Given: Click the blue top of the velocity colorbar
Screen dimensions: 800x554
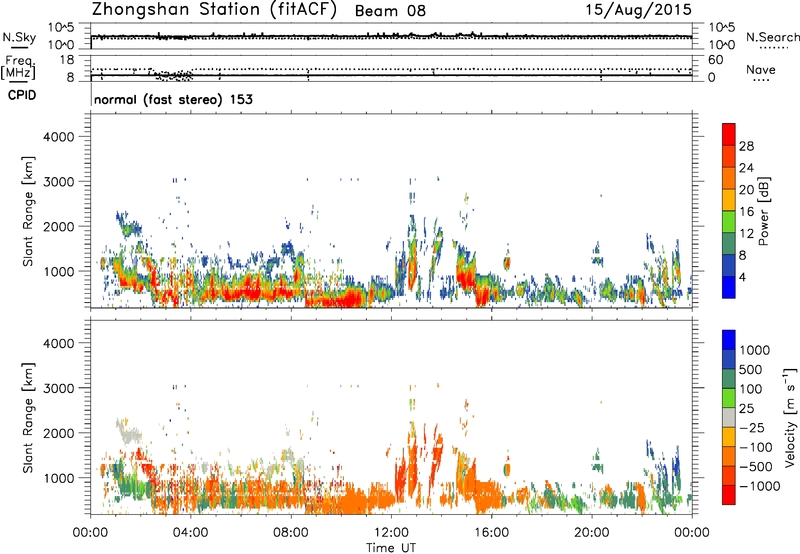Looking at the screenshot, I should point(729,340).
